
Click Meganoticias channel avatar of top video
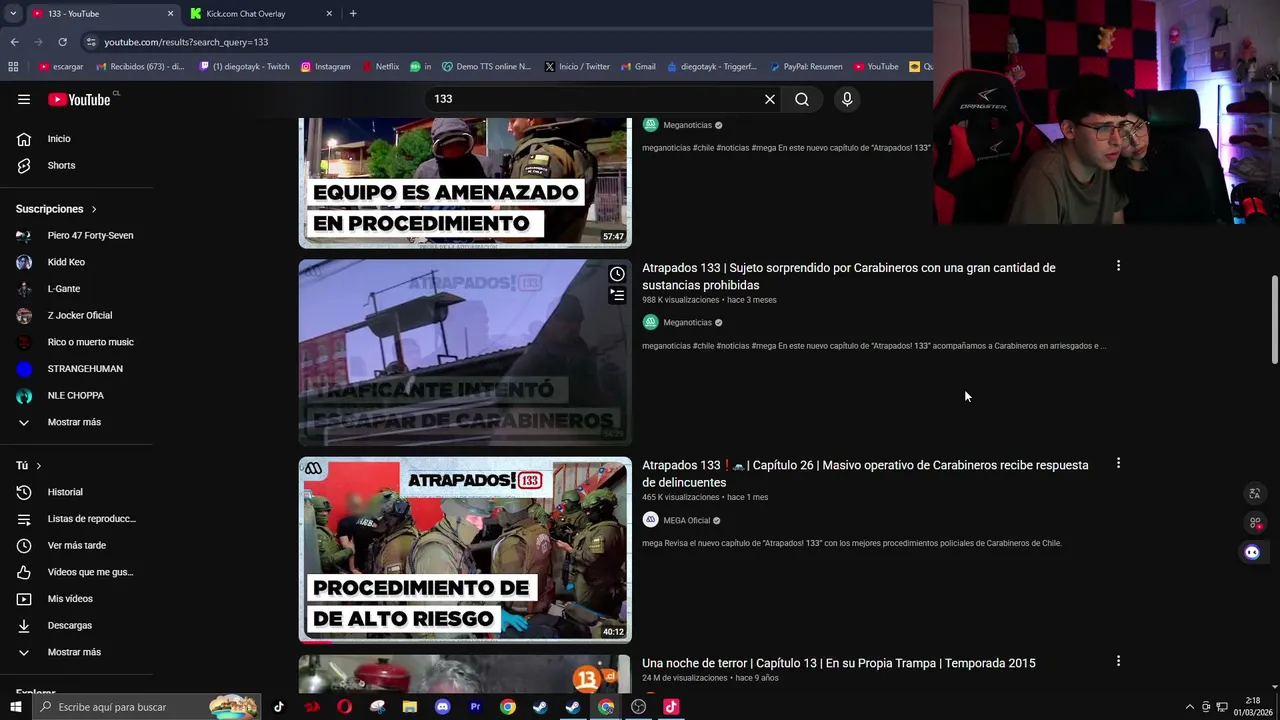[x=650, y=125]
